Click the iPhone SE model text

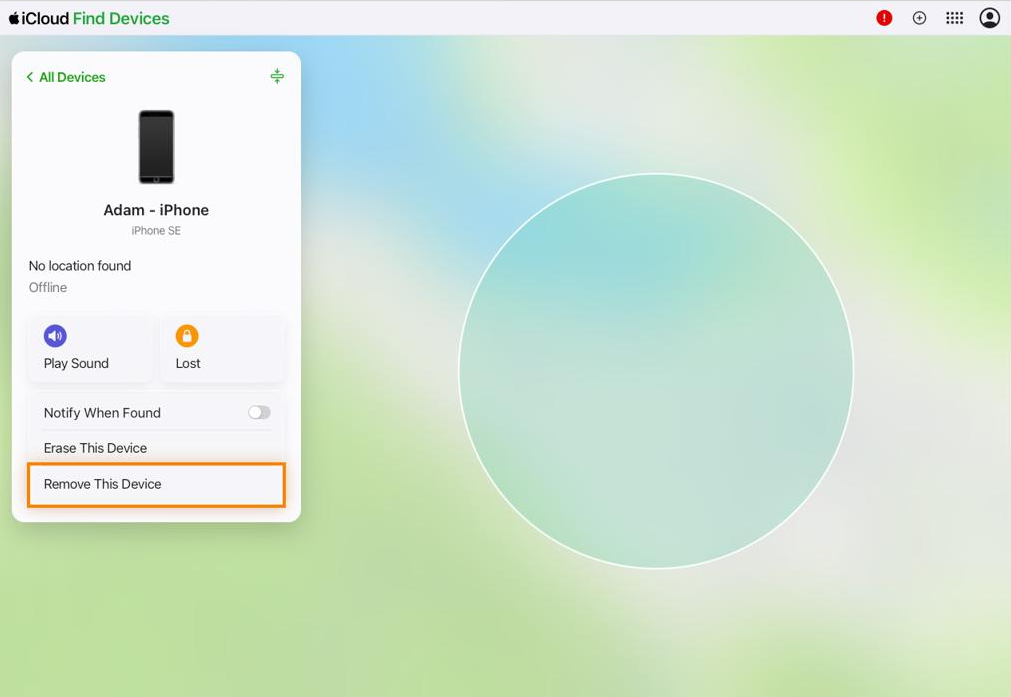click(x=156, y=230)
